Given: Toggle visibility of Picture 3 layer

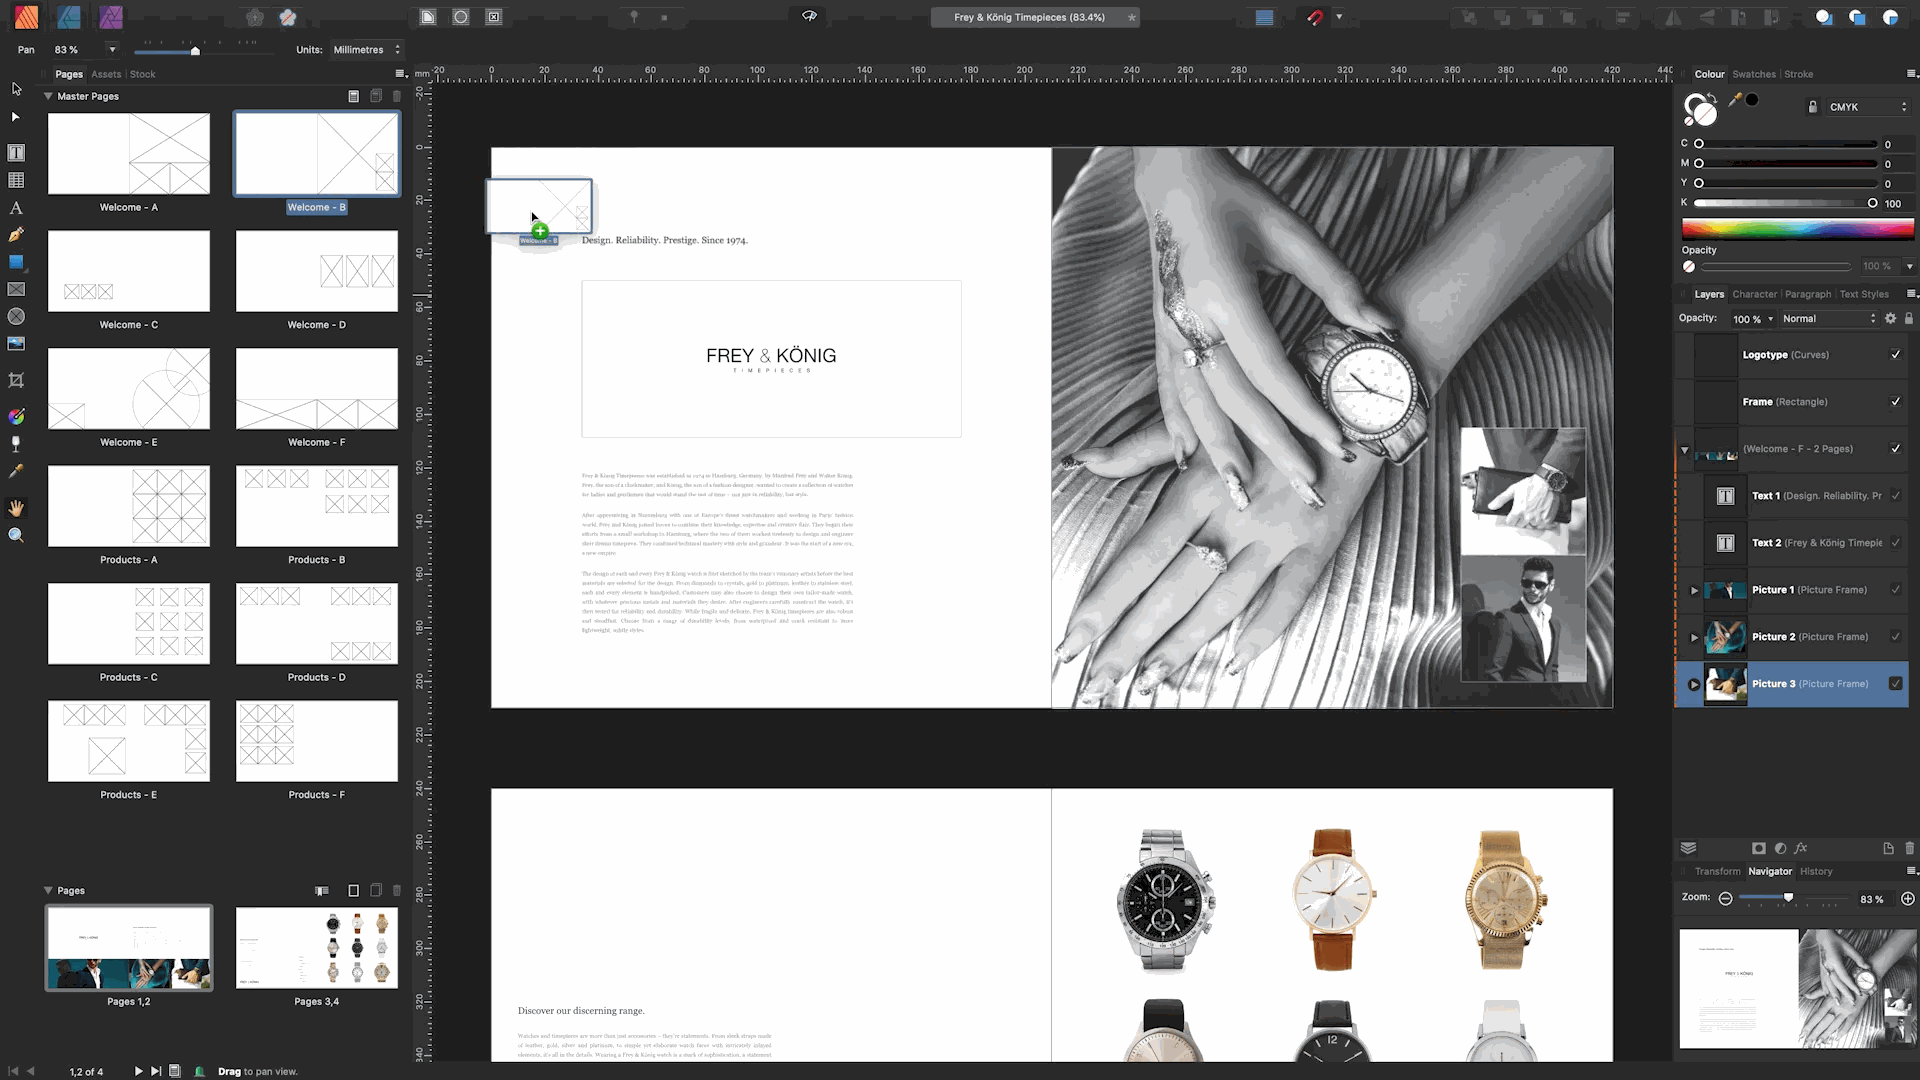Looking at the screenshot, I should tap(1898, 683).
